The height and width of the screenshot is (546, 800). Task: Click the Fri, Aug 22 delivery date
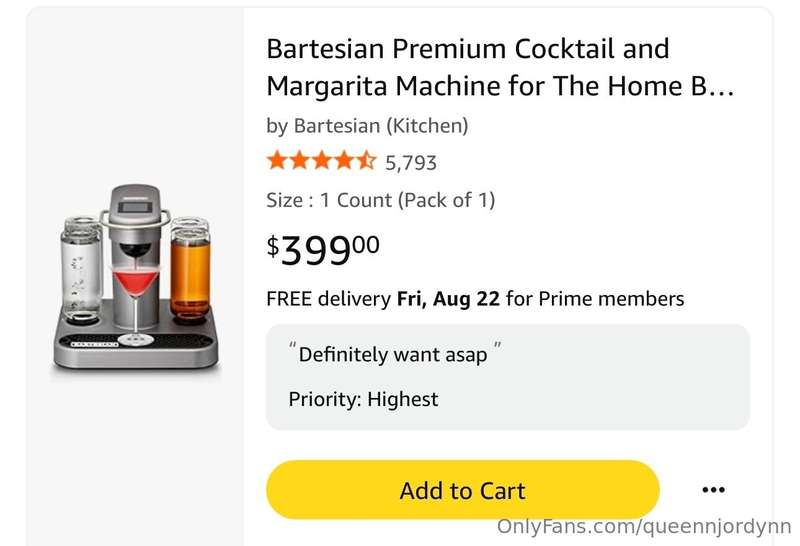tap(448, 299)
